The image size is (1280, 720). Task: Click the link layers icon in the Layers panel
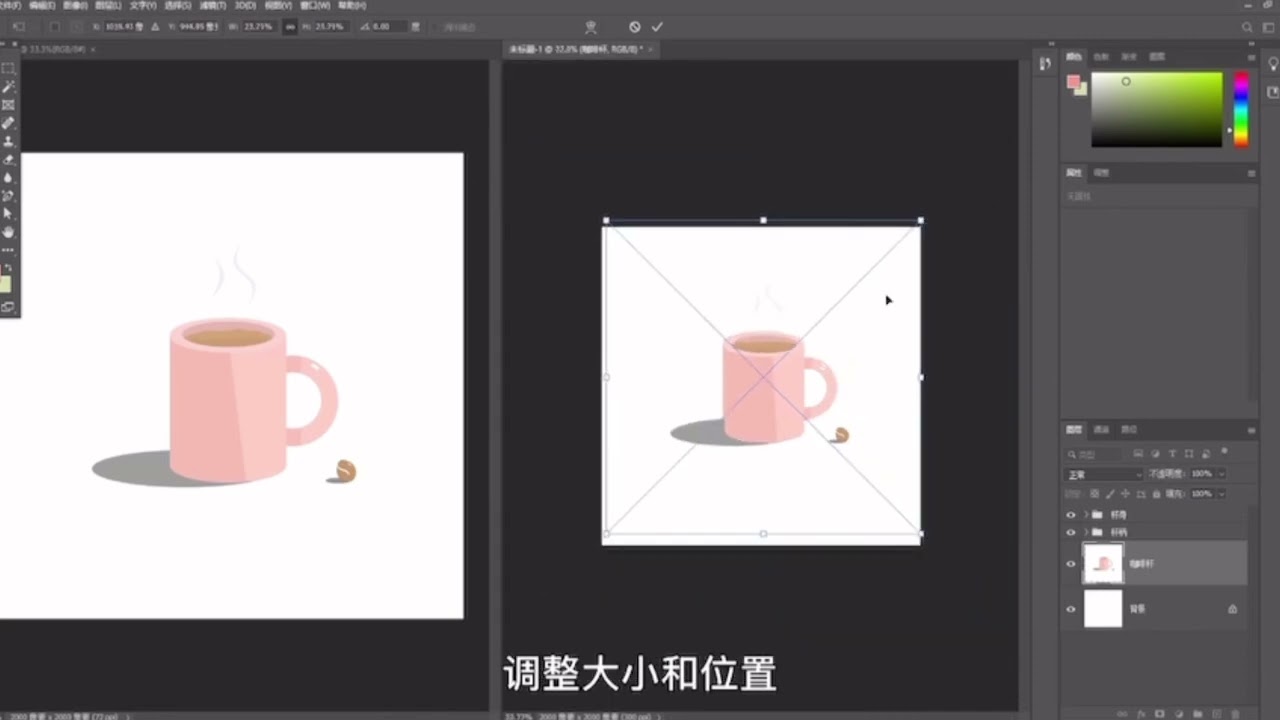(x=1122, y=714)
